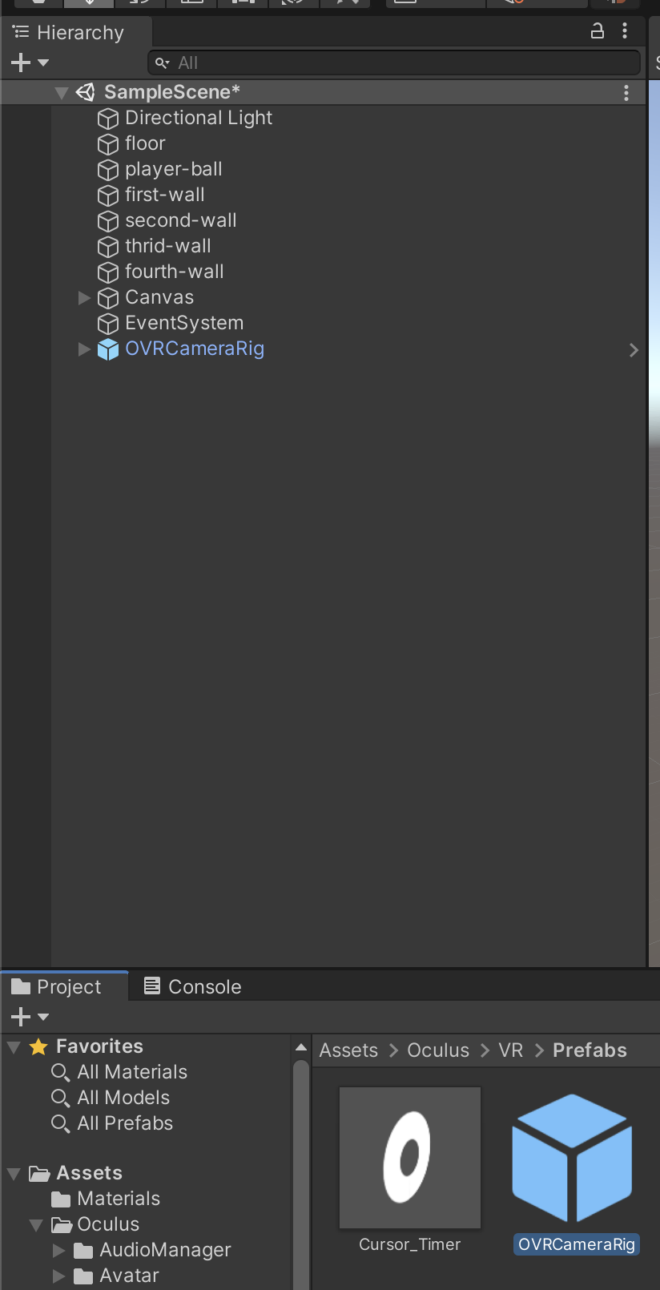Select the player-ball object
The height and width of the screenshot is (1290, 660).
(173, 169)
